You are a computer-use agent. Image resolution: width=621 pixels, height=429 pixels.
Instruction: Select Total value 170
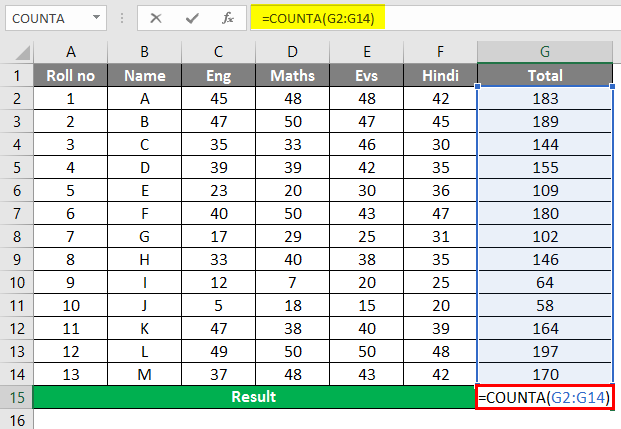point(545,374)
